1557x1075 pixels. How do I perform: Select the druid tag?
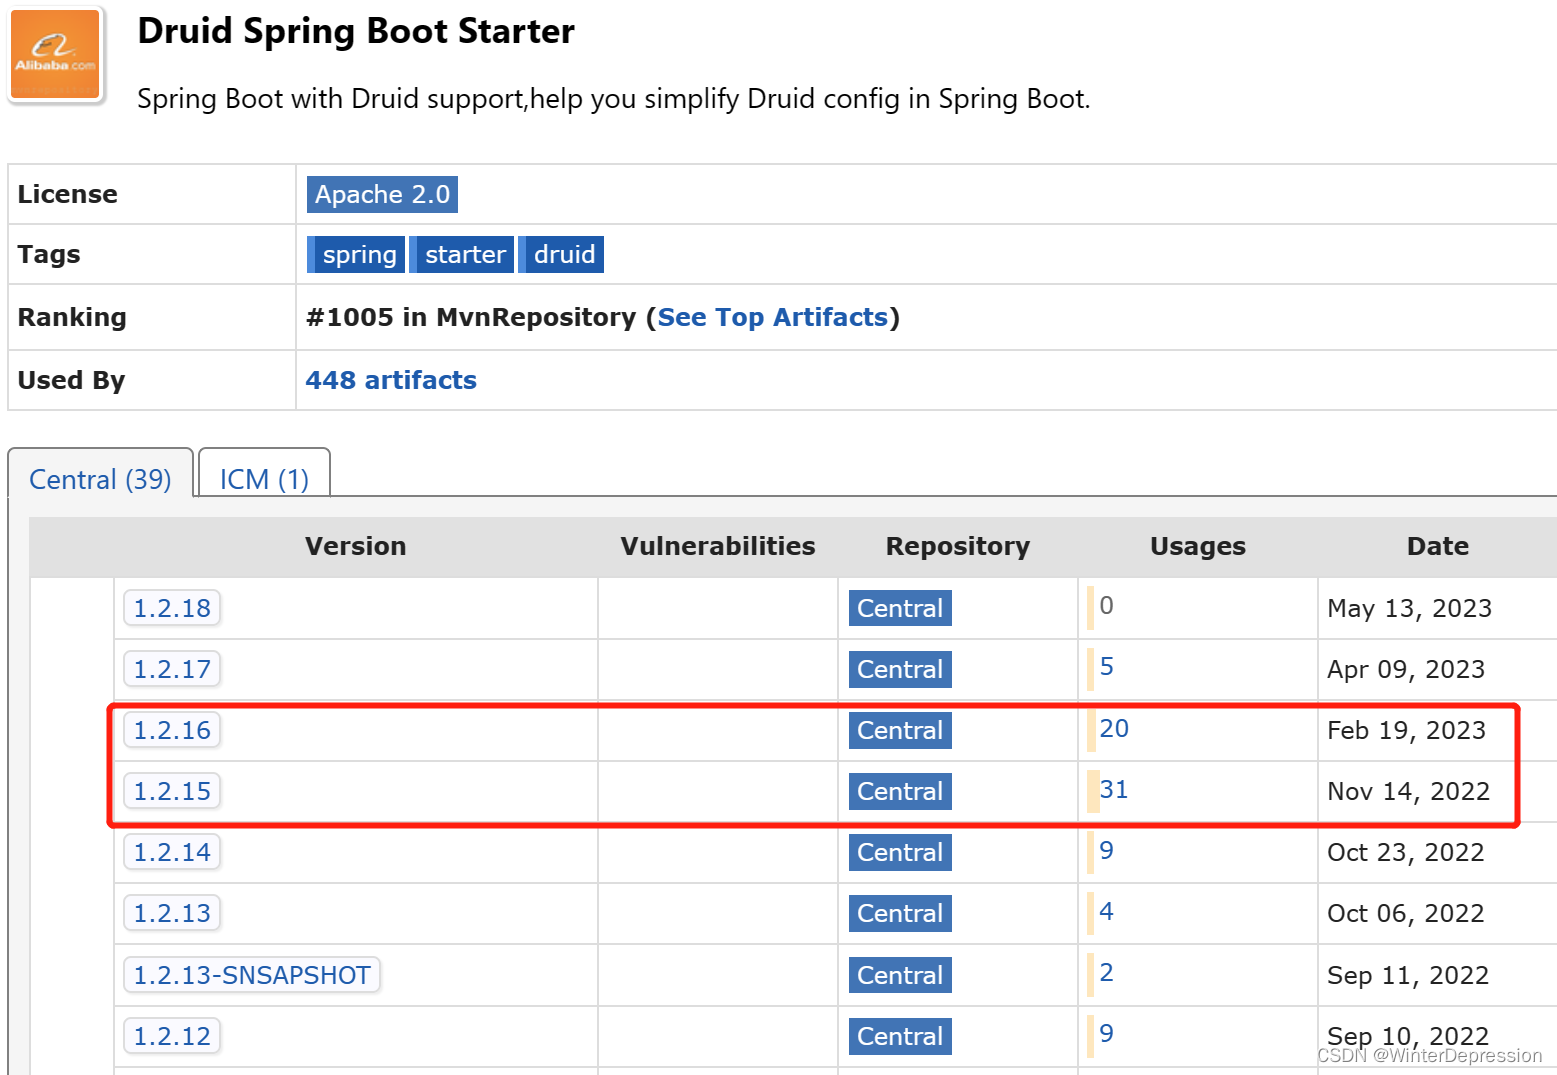(x=561, y=254)
